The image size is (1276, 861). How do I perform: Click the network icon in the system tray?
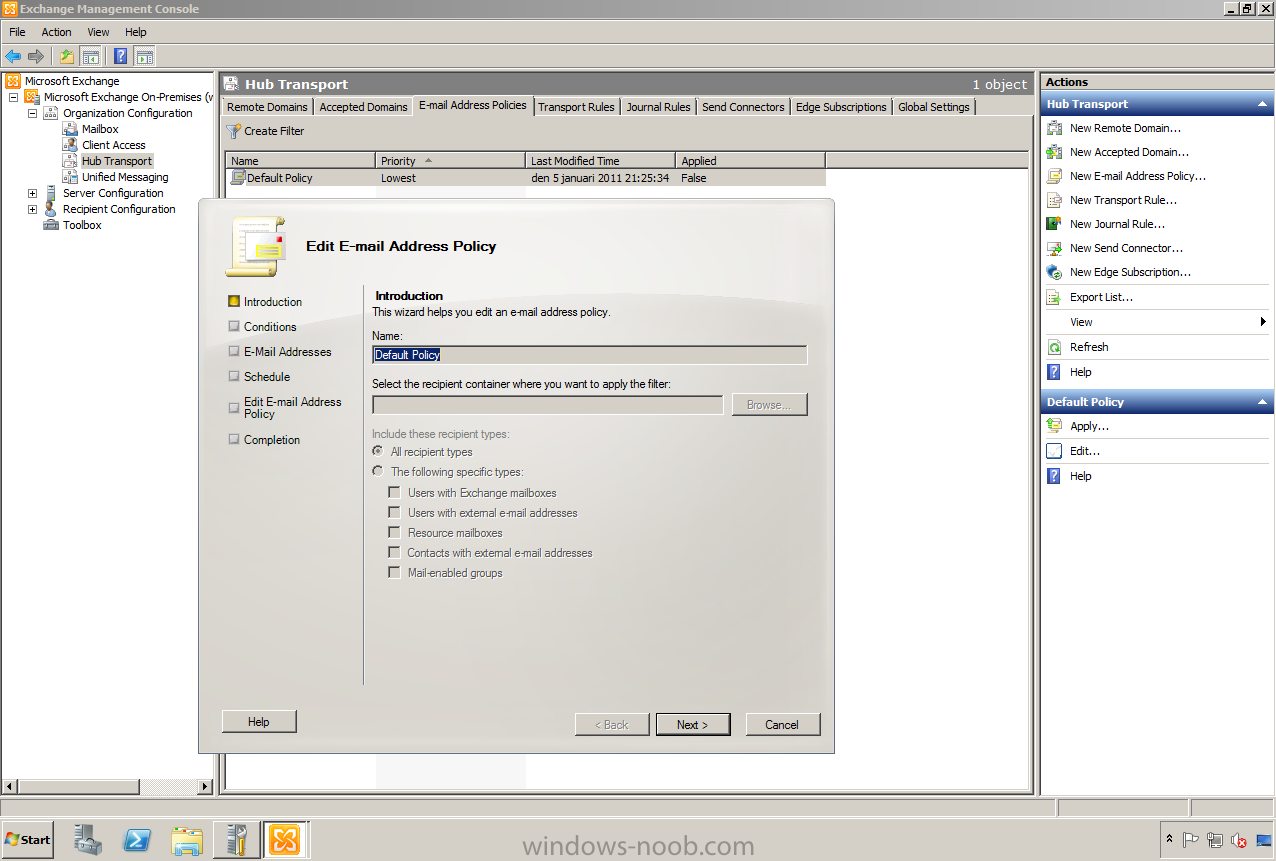pyautogui.click(x=1215, y=840)
